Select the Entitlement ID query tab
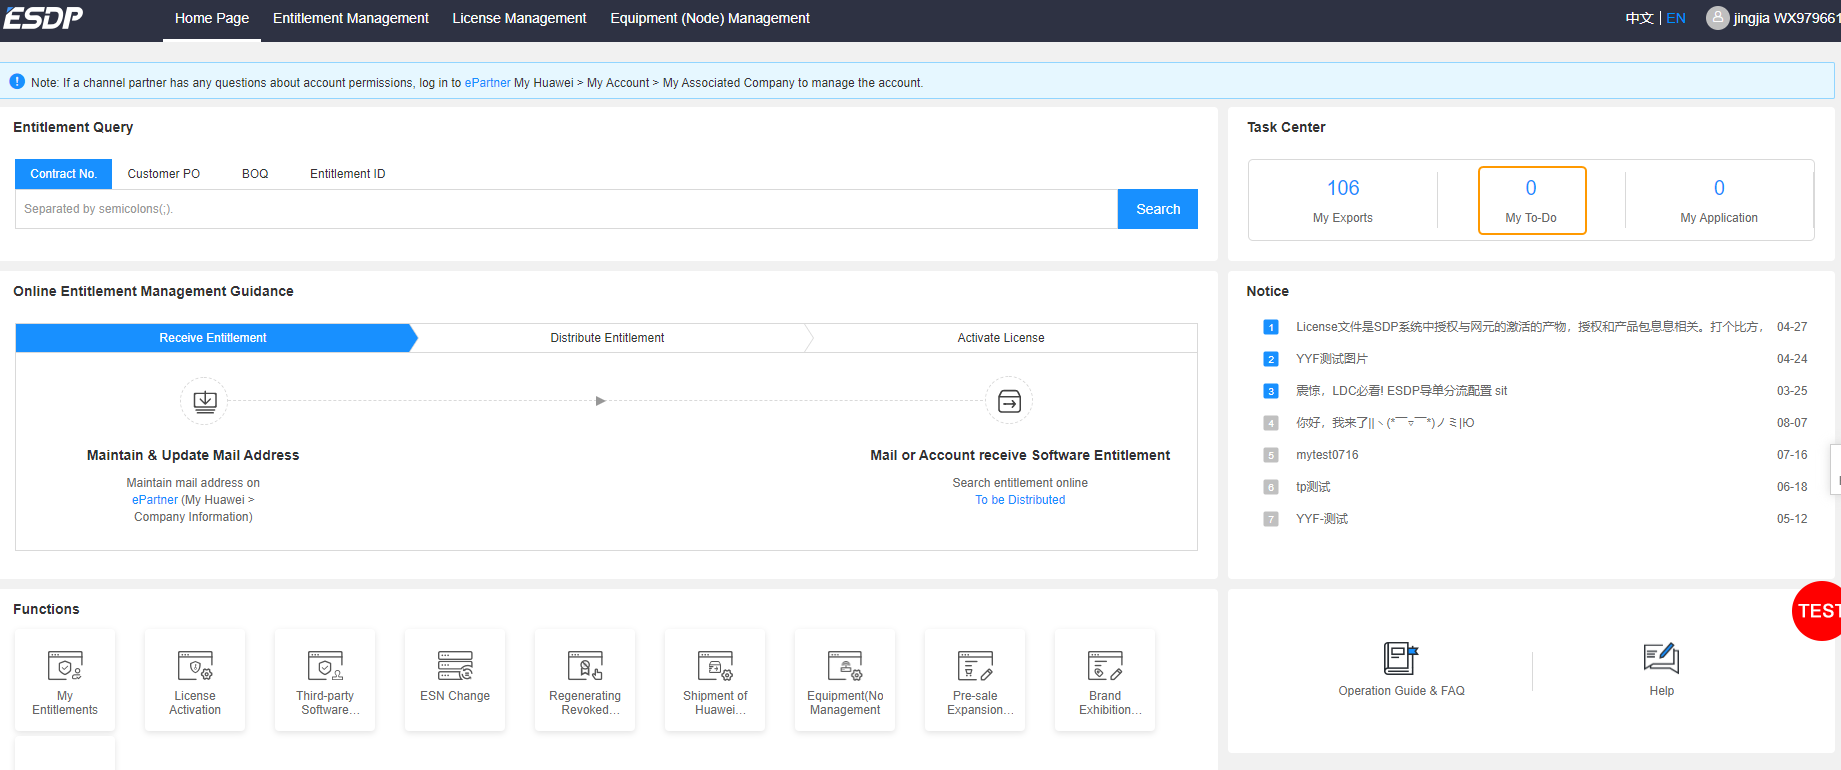The width and height of the screenshot is (1841, 770). tap(347, 174)
